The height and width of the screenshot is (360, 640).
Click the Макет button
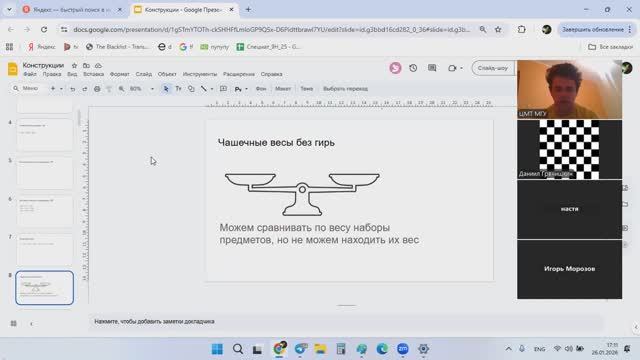pos(283,89)
